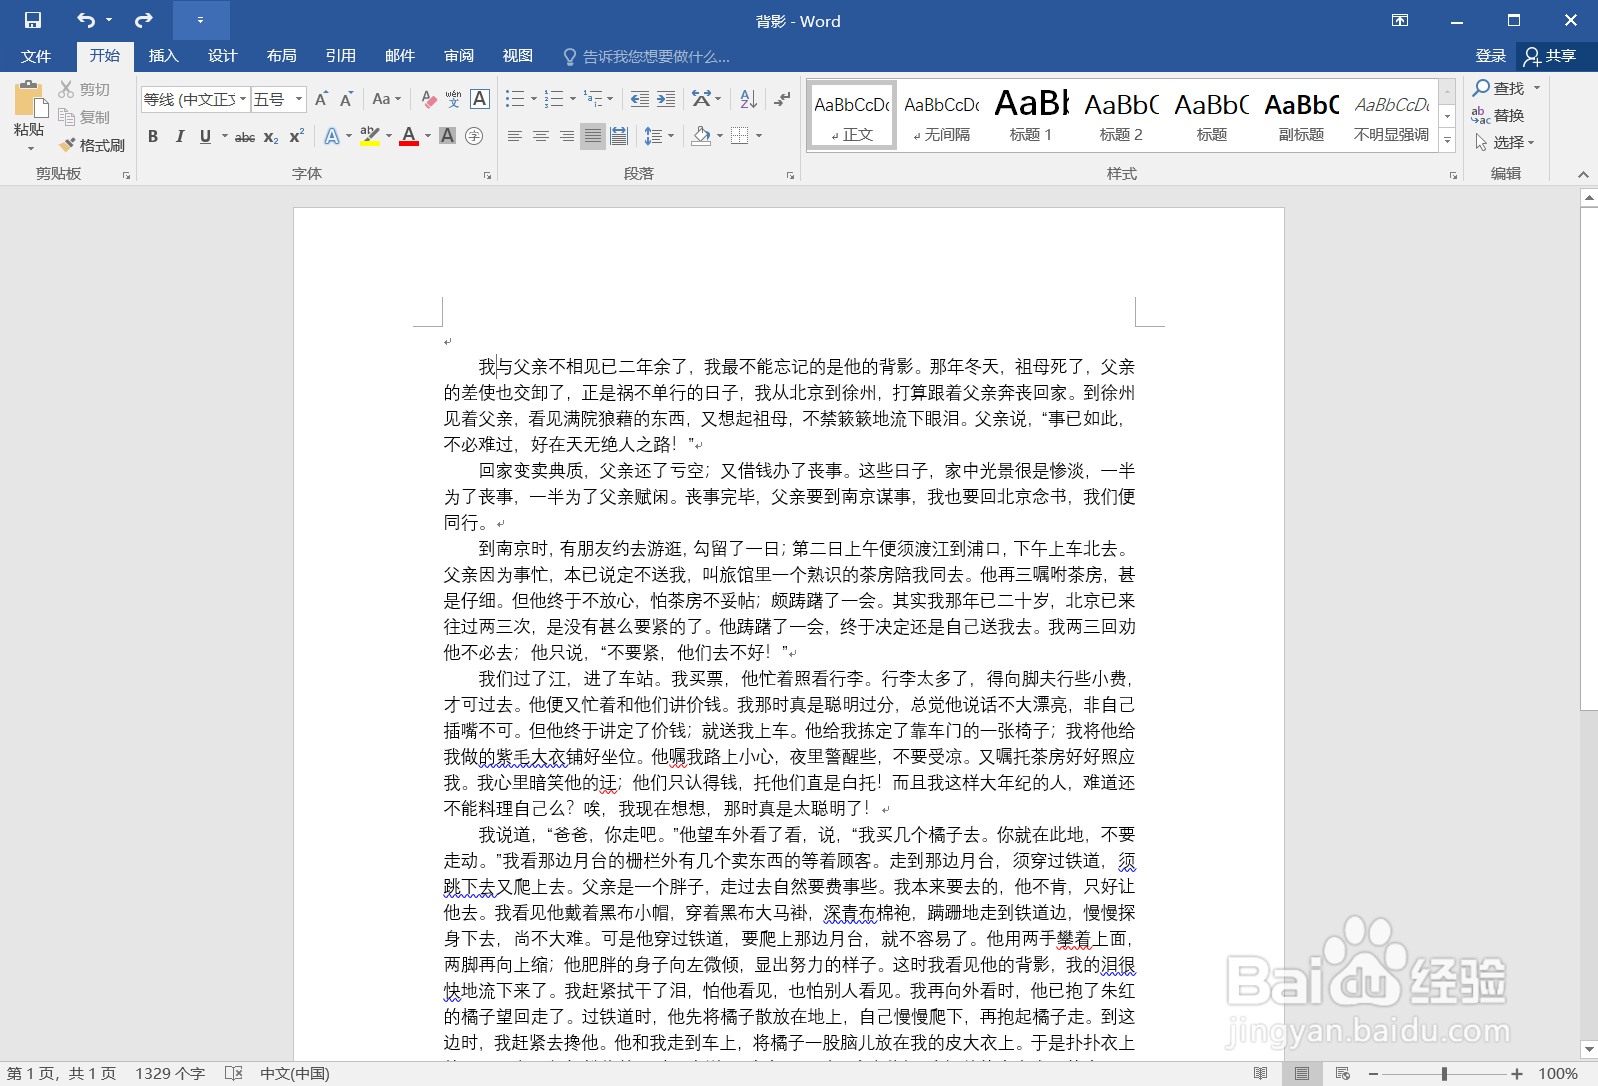Open the font color dropdown arrow
Screen dimensions: 1598x1086
click(x=428, y=136)
